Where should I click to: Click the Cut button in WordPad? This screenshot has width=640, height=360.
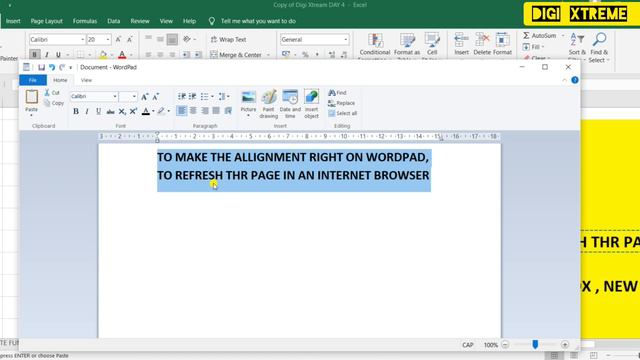52,93
